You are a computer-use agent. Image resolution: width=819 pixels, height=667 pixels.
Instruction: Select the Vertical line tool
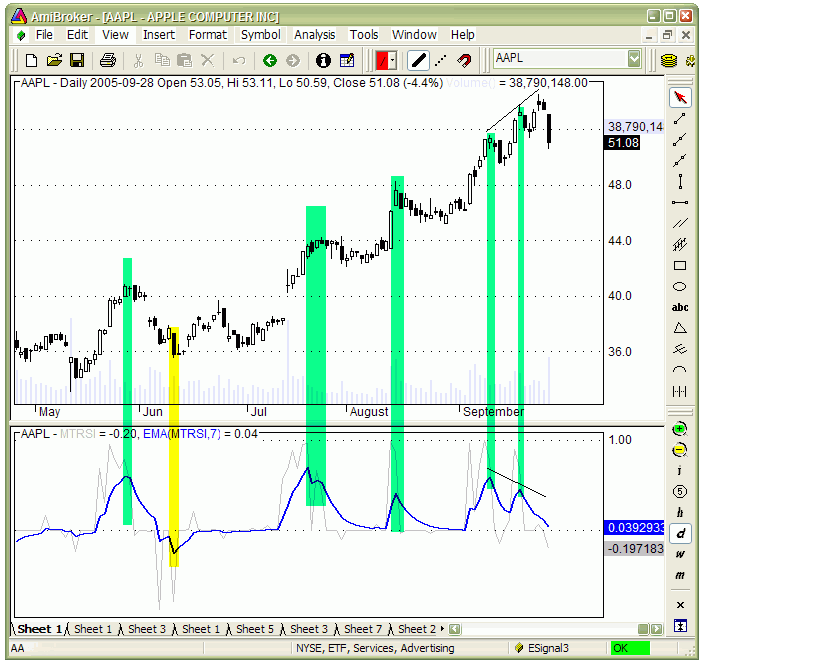[680, 181]
